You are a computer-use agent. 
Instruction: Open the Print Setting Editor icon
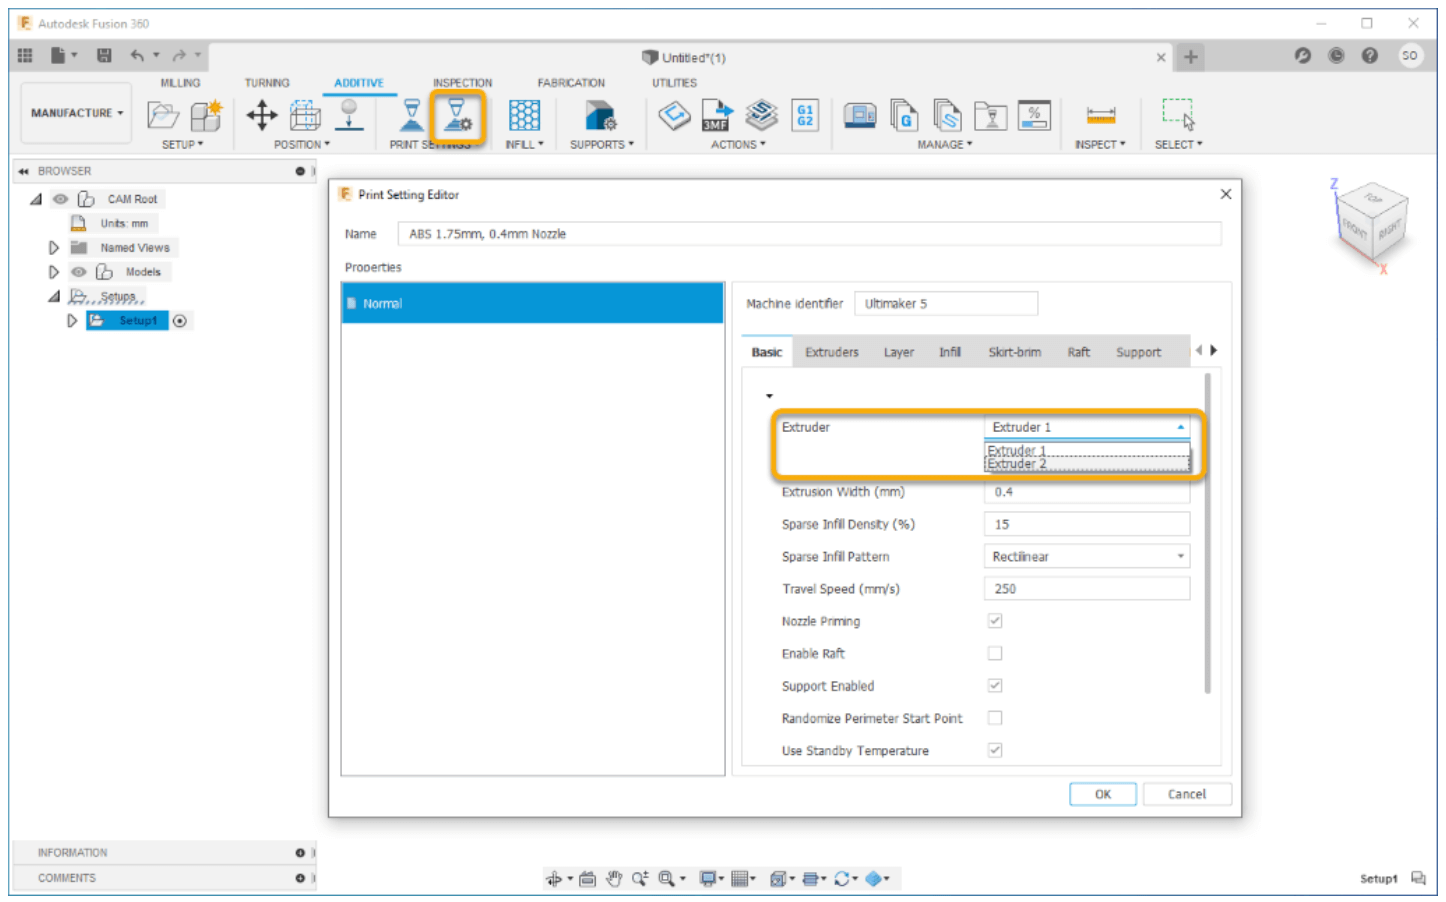457,116
